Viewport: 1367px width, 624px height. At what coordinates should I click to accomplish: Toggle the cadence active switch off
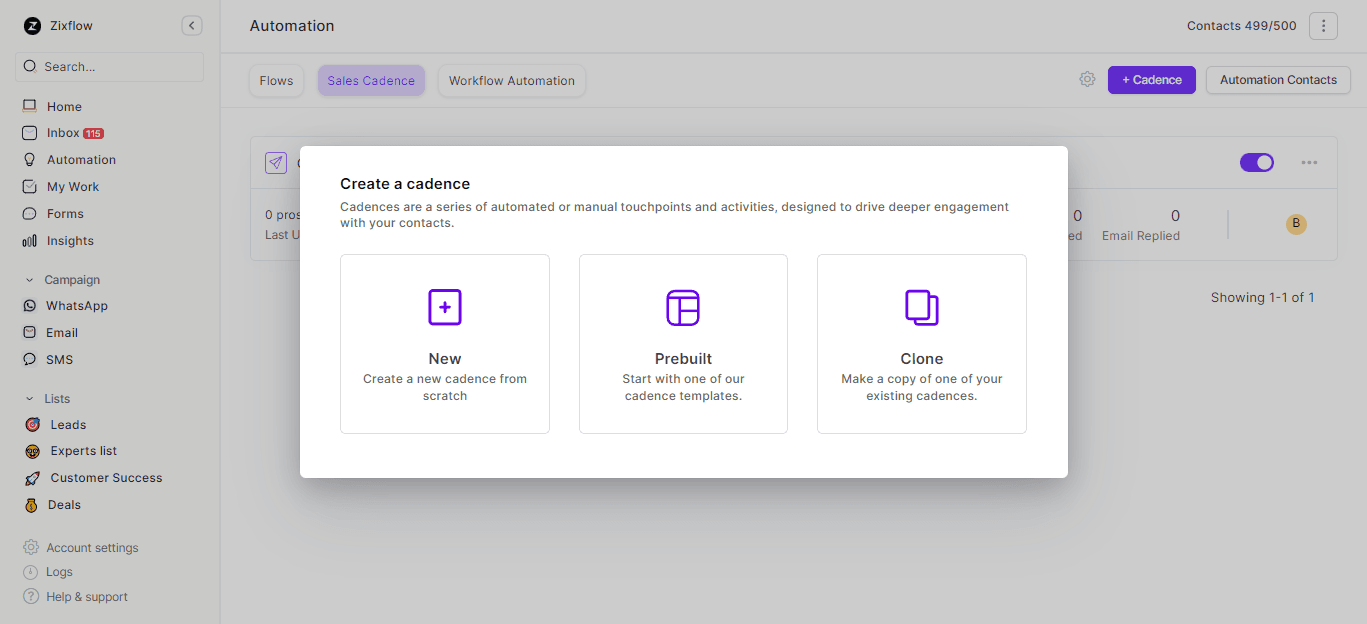(x=1256, y=162)
